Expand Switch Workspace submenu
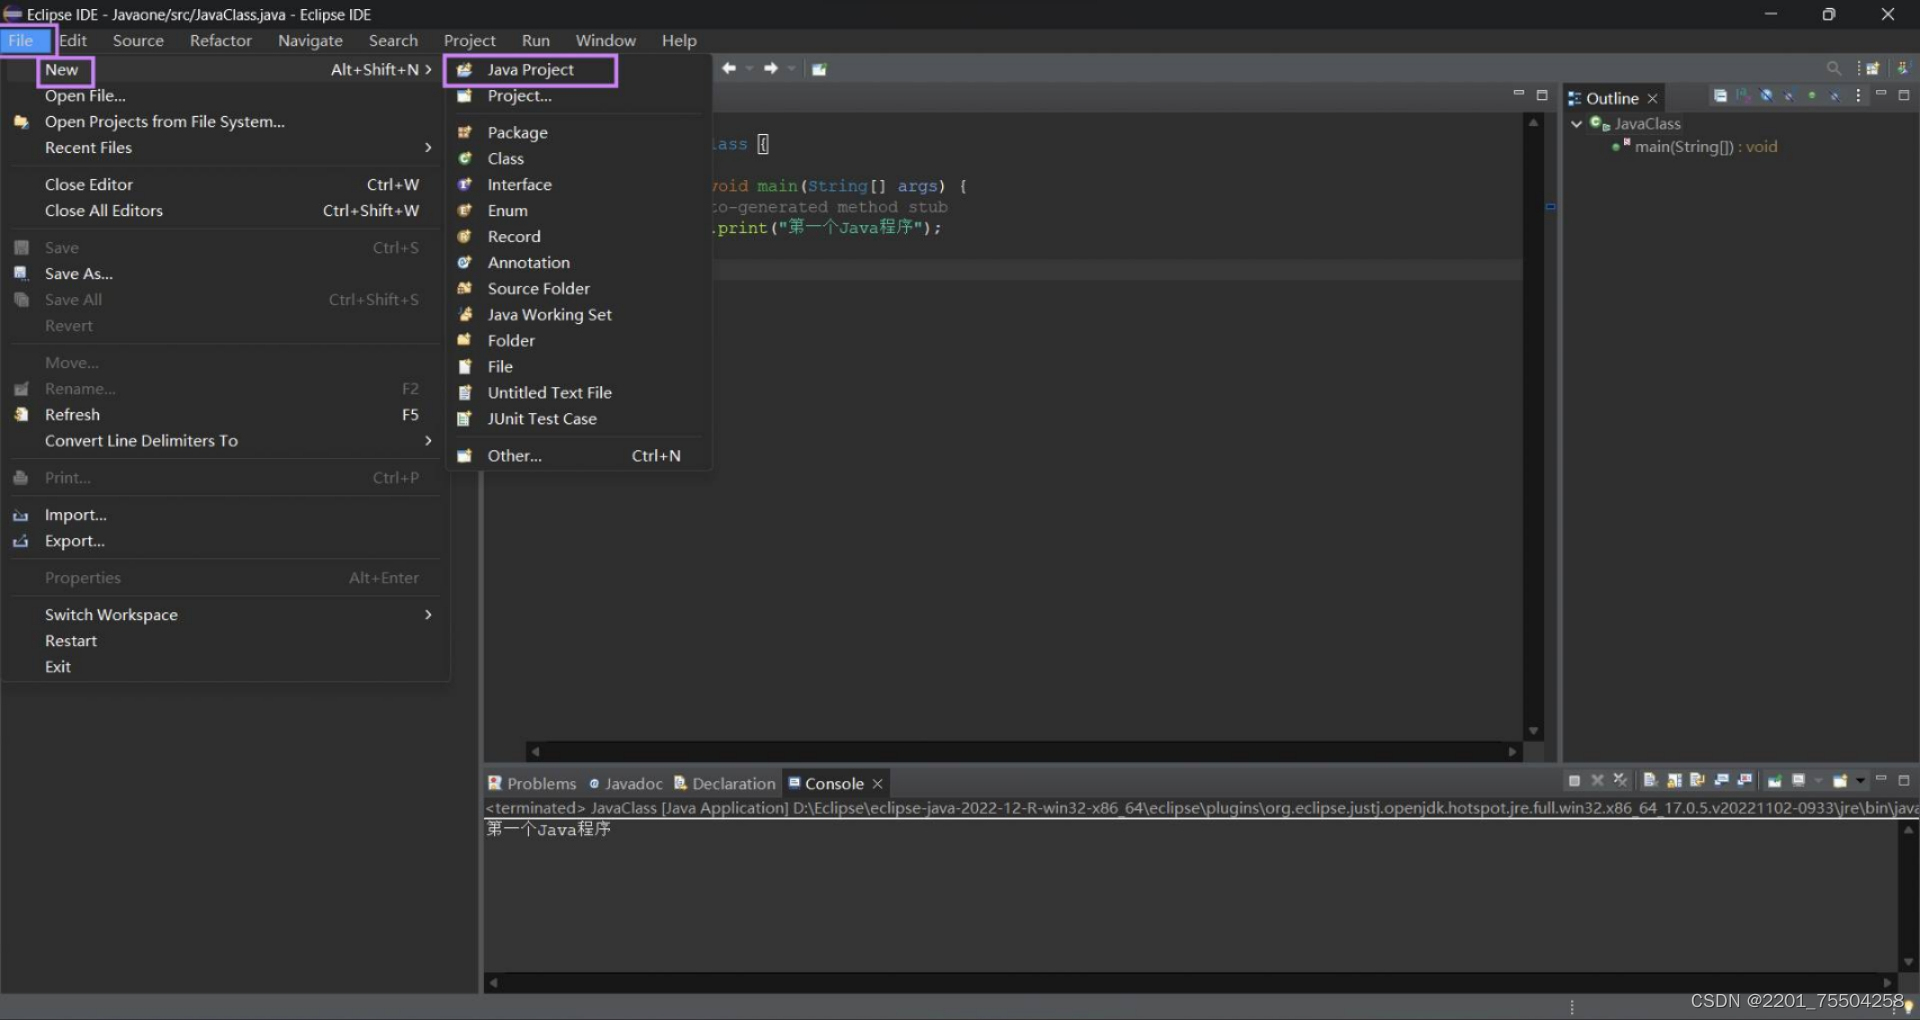Screen dimensions: 1920x1020 pyautogui.click(x=225, y=614)
